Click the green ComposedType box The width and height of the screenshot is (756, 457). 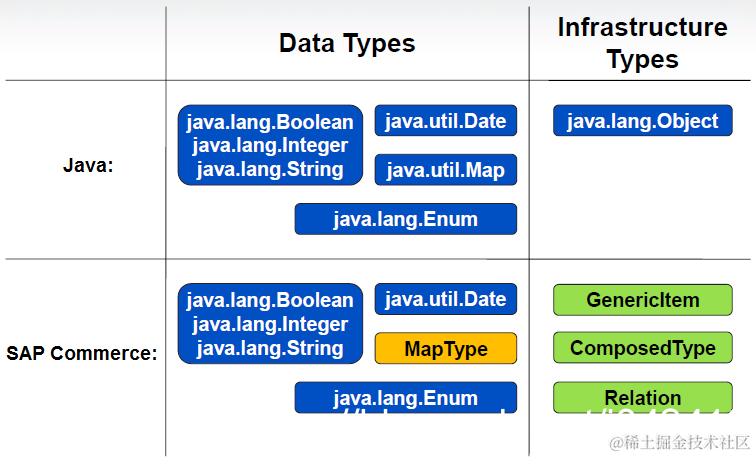643,348
